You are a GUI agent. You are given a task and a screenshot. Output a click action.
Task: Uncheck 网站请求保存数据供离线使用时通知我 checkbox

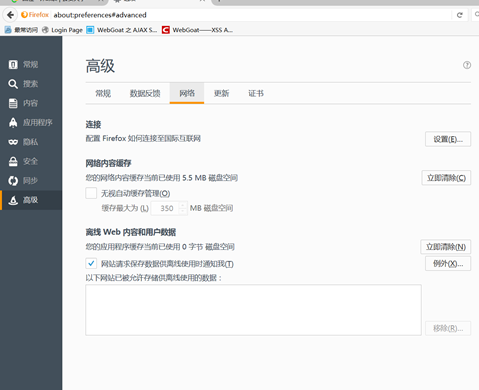pyautogui.click(x=91, y=263)
